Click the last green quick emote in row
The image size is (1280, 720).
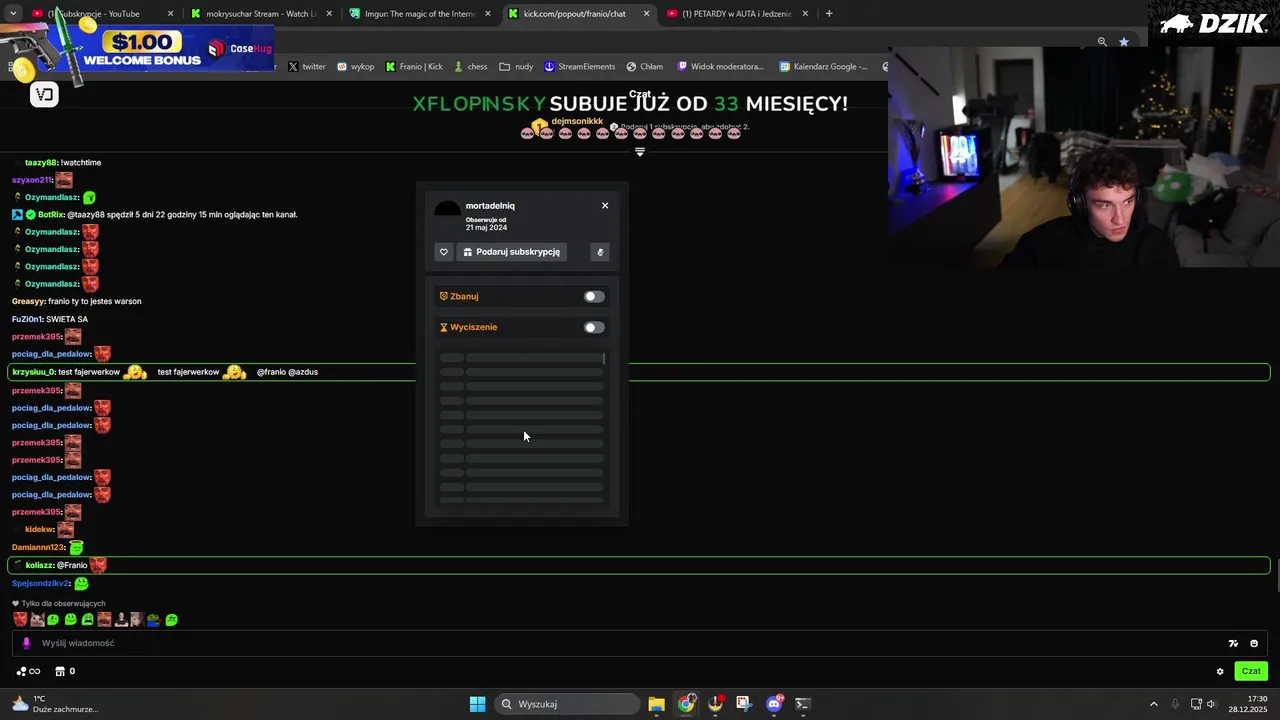[172, 620]
